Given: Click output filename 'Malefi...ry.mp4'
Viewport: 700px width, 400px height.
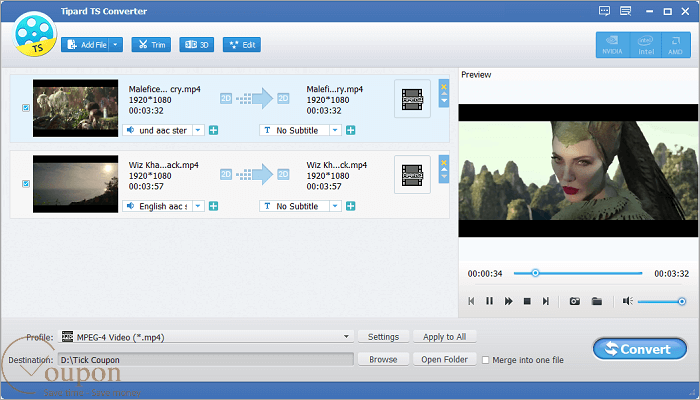Looking at the screenshot, I should click(334, 89).
